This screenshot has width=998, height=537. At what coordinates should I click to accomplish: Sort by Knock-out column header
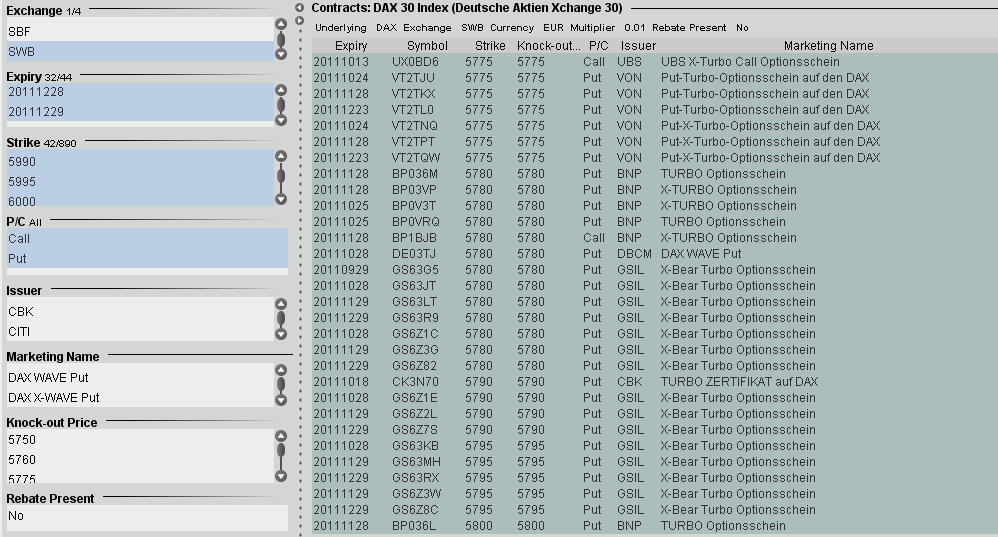coord(549,46)
